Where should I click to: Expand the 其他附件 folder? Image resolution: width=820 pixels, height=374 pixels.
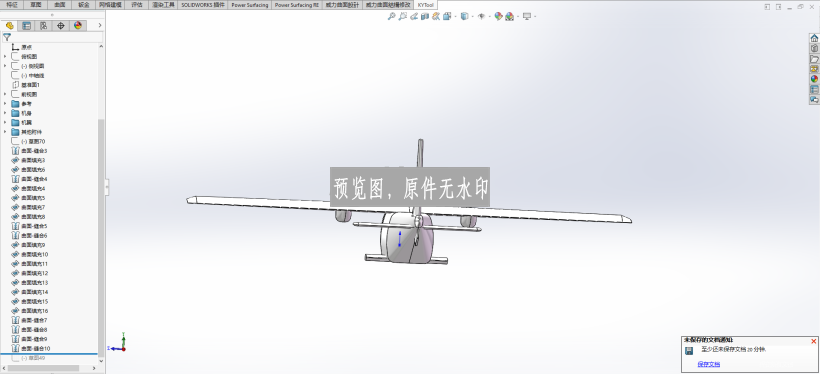[5, 132]
